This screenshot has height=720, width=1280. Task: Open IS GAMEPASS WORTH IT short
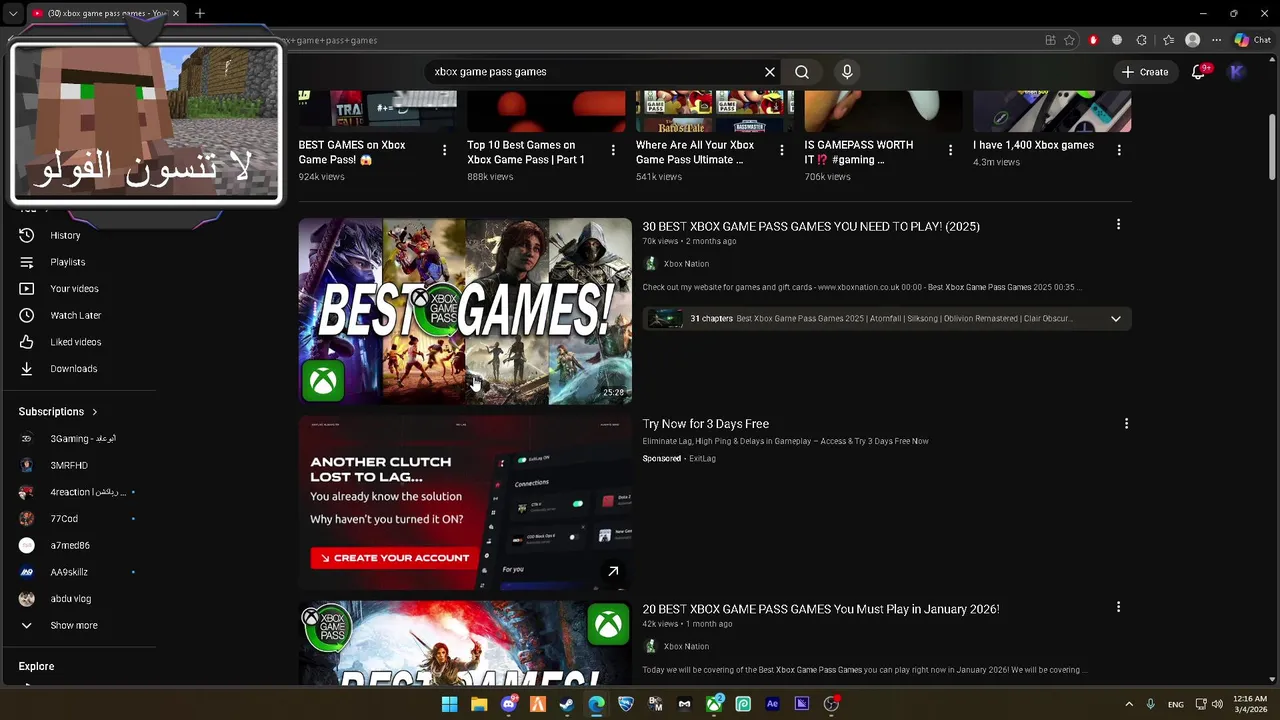859,152
